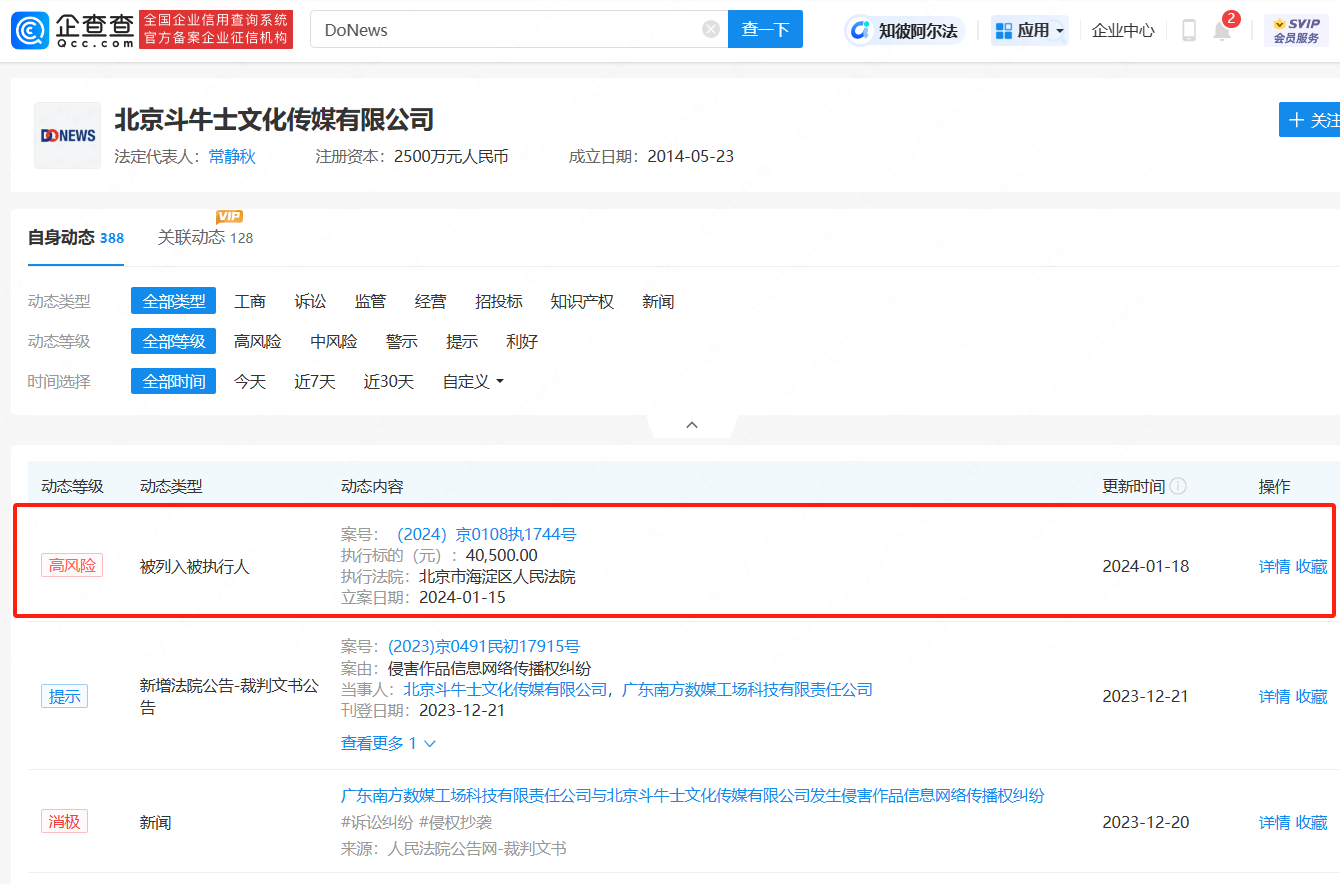
Task: Click the 被列入被执行人 cell
Action: pyautogui.click(x=195, y=566)
